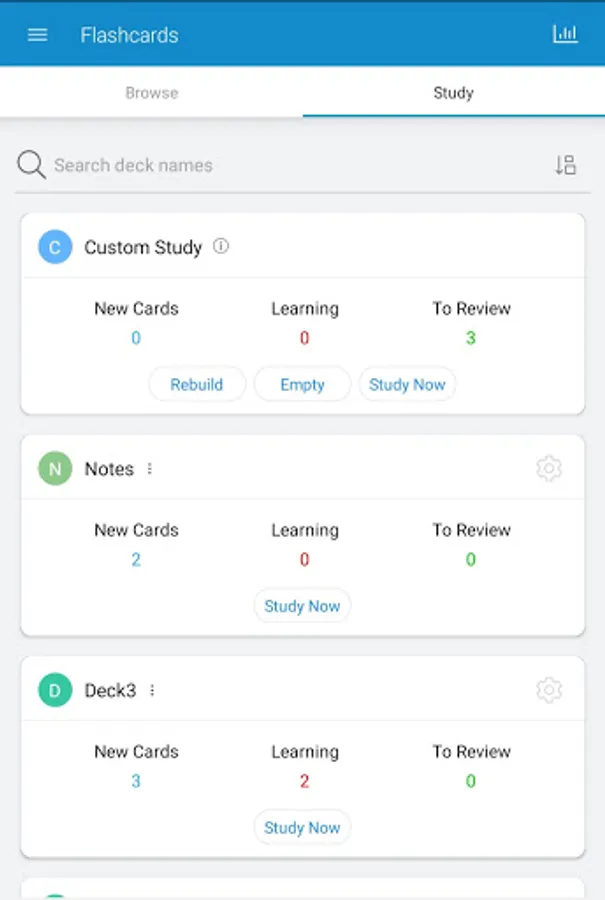
Task: Select the Study tab
Action: [453, 93]
